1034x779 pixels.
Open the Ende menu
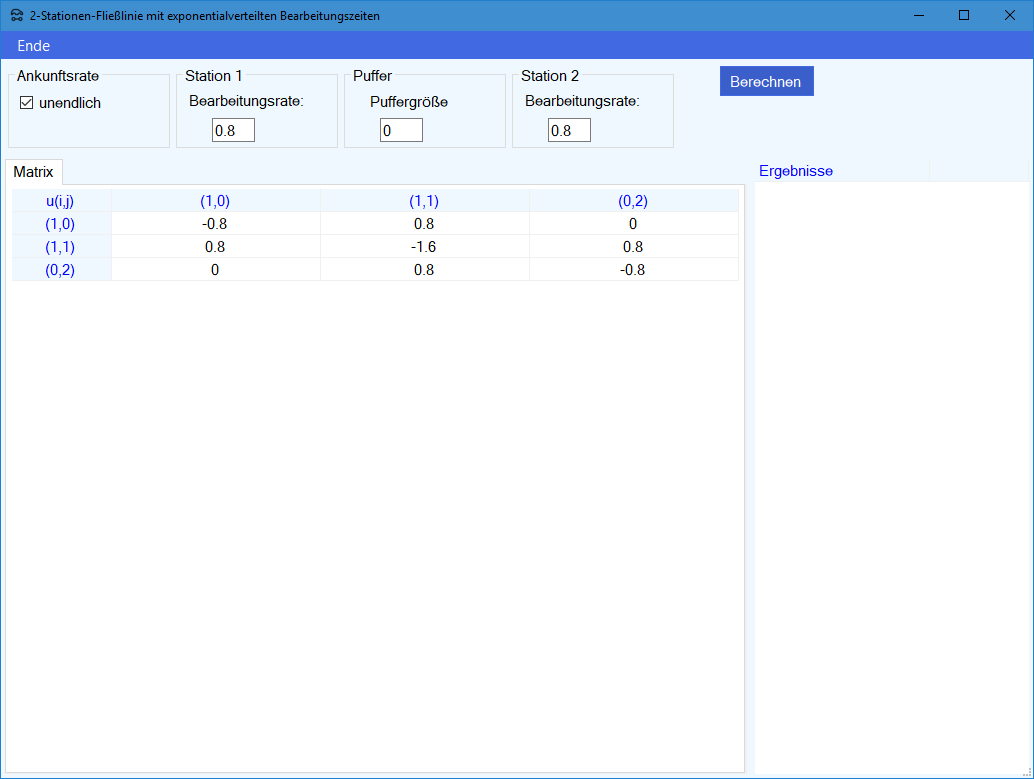pyautogui.click(x=33, y=46)
